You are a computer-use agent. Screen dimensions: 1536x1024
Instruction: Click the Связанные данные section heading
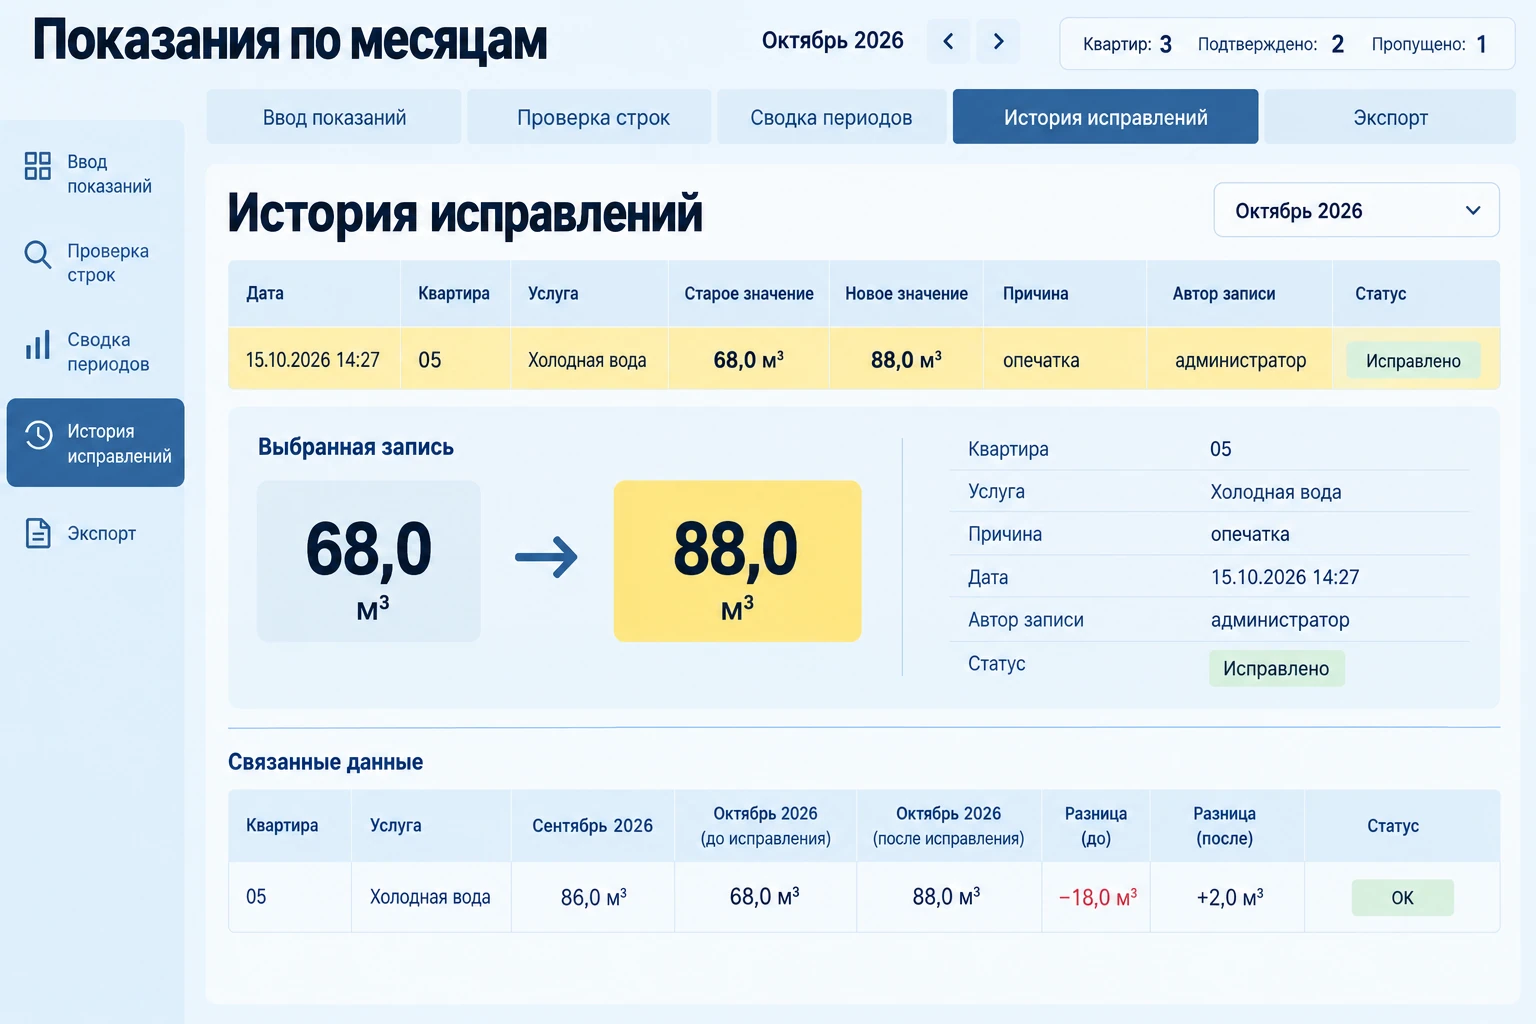coord(325,762)
